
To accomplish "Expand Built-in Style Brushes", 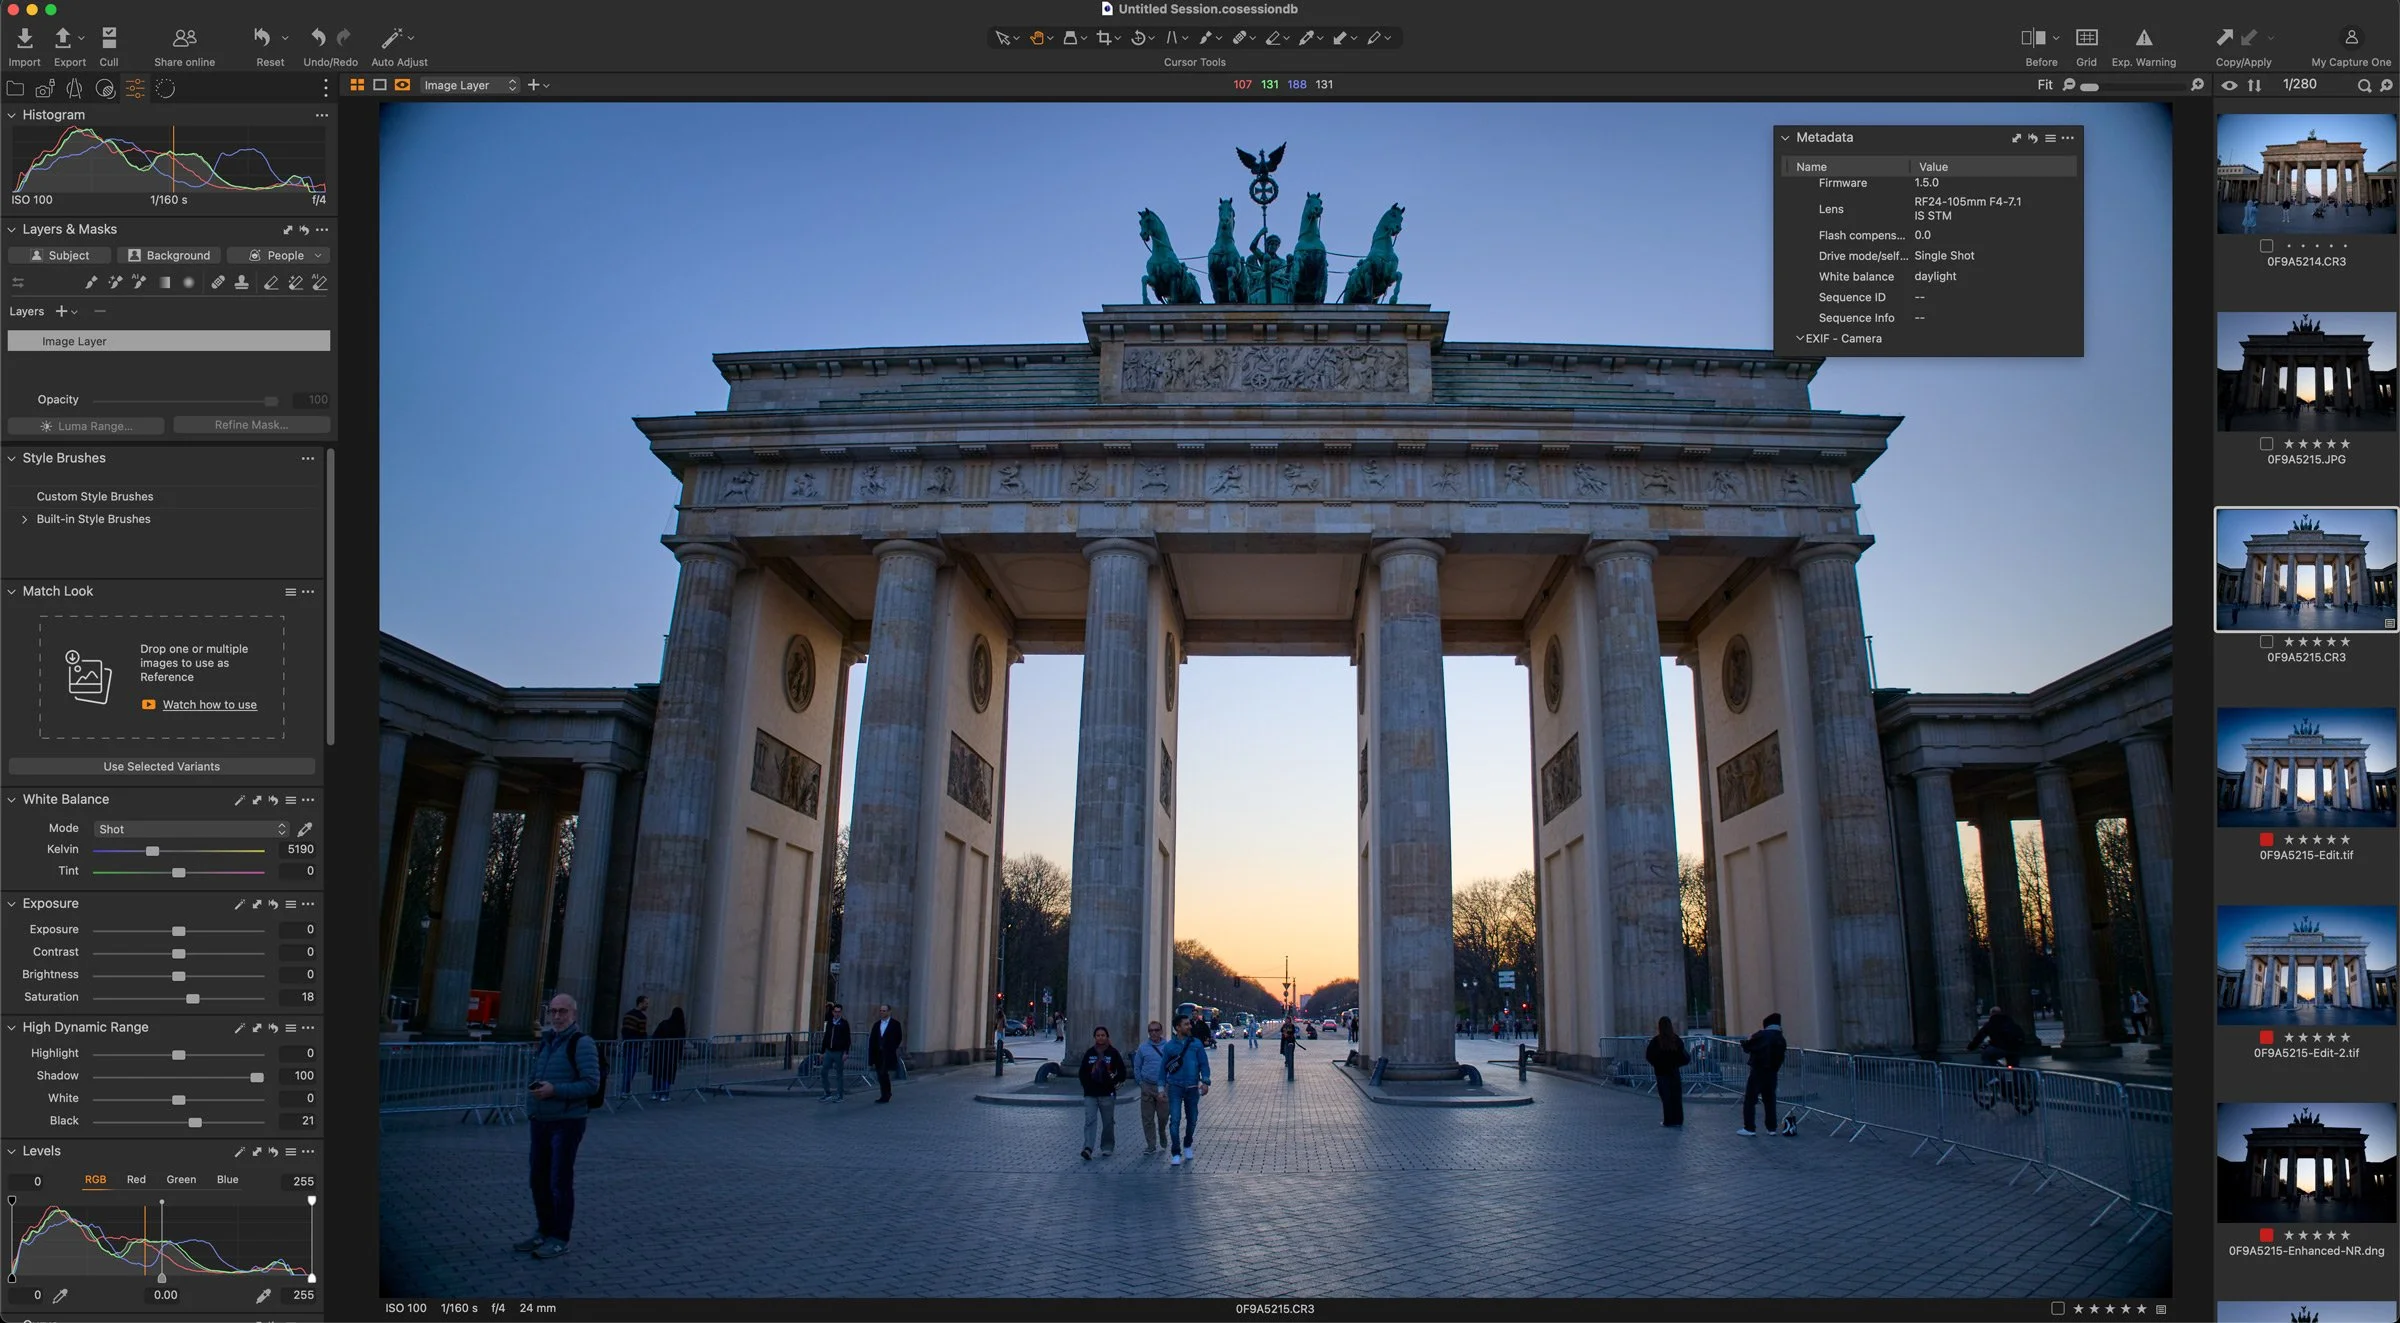I will pyautogui.click(x=25, y=519).
